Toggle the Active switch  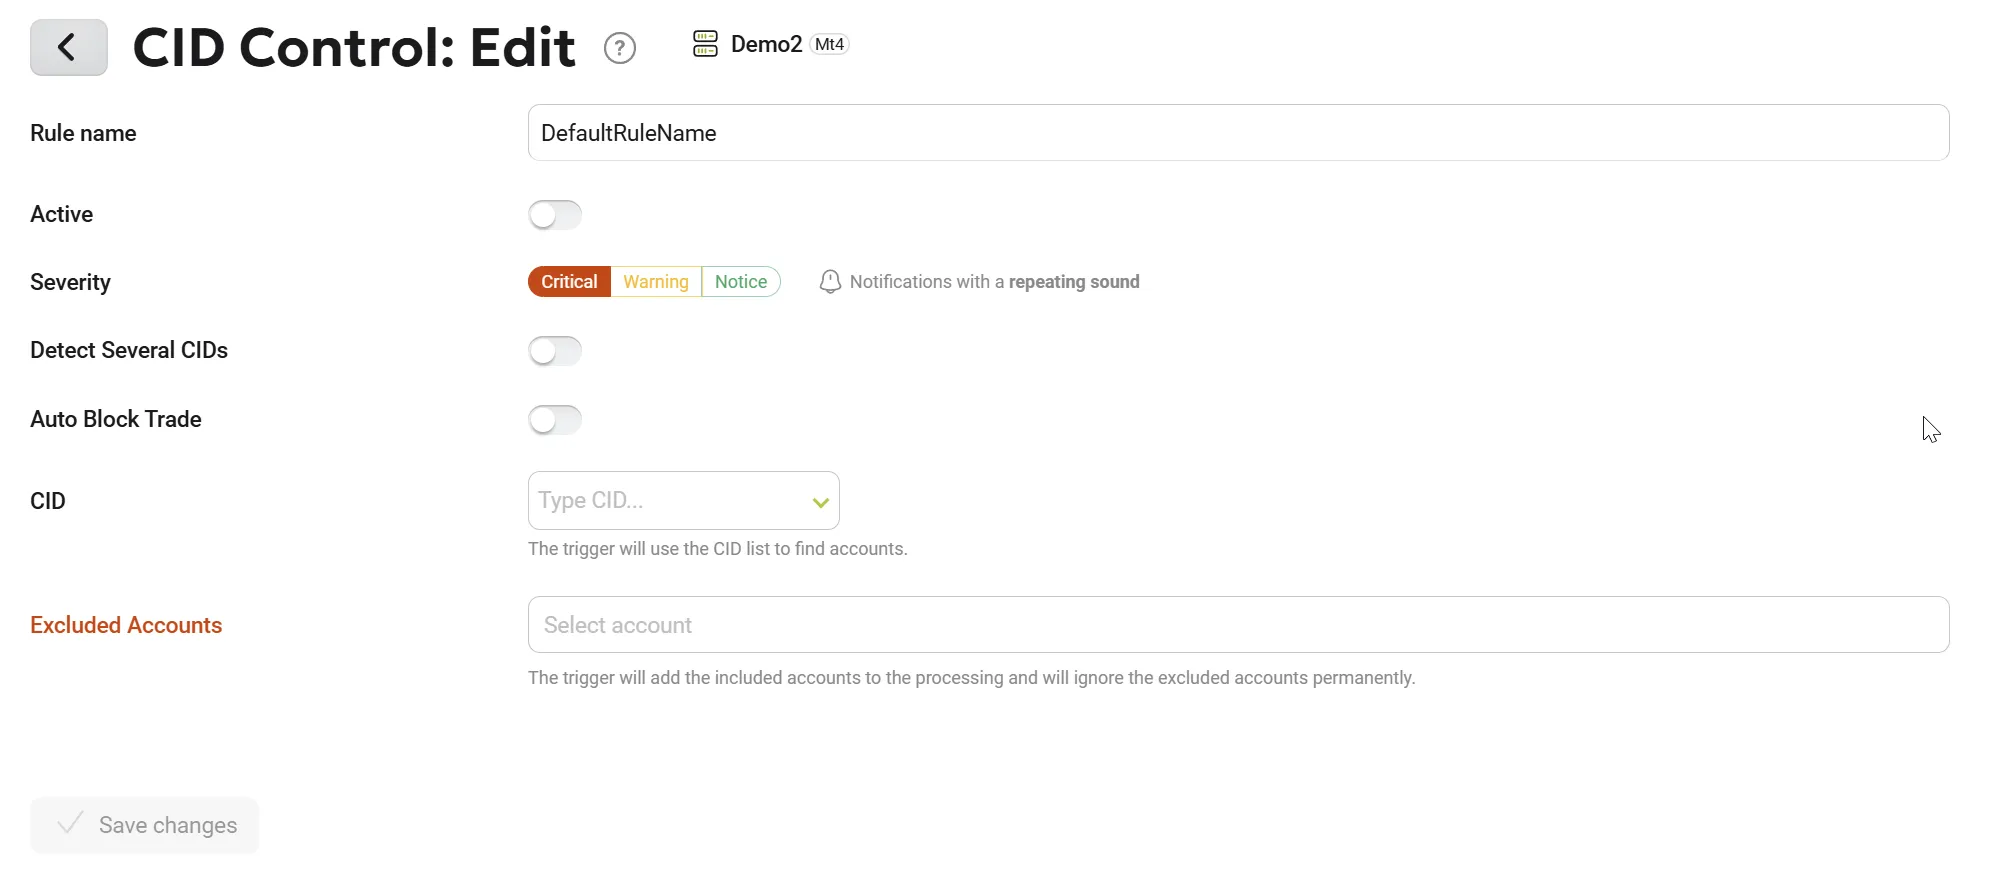point(555,215)
